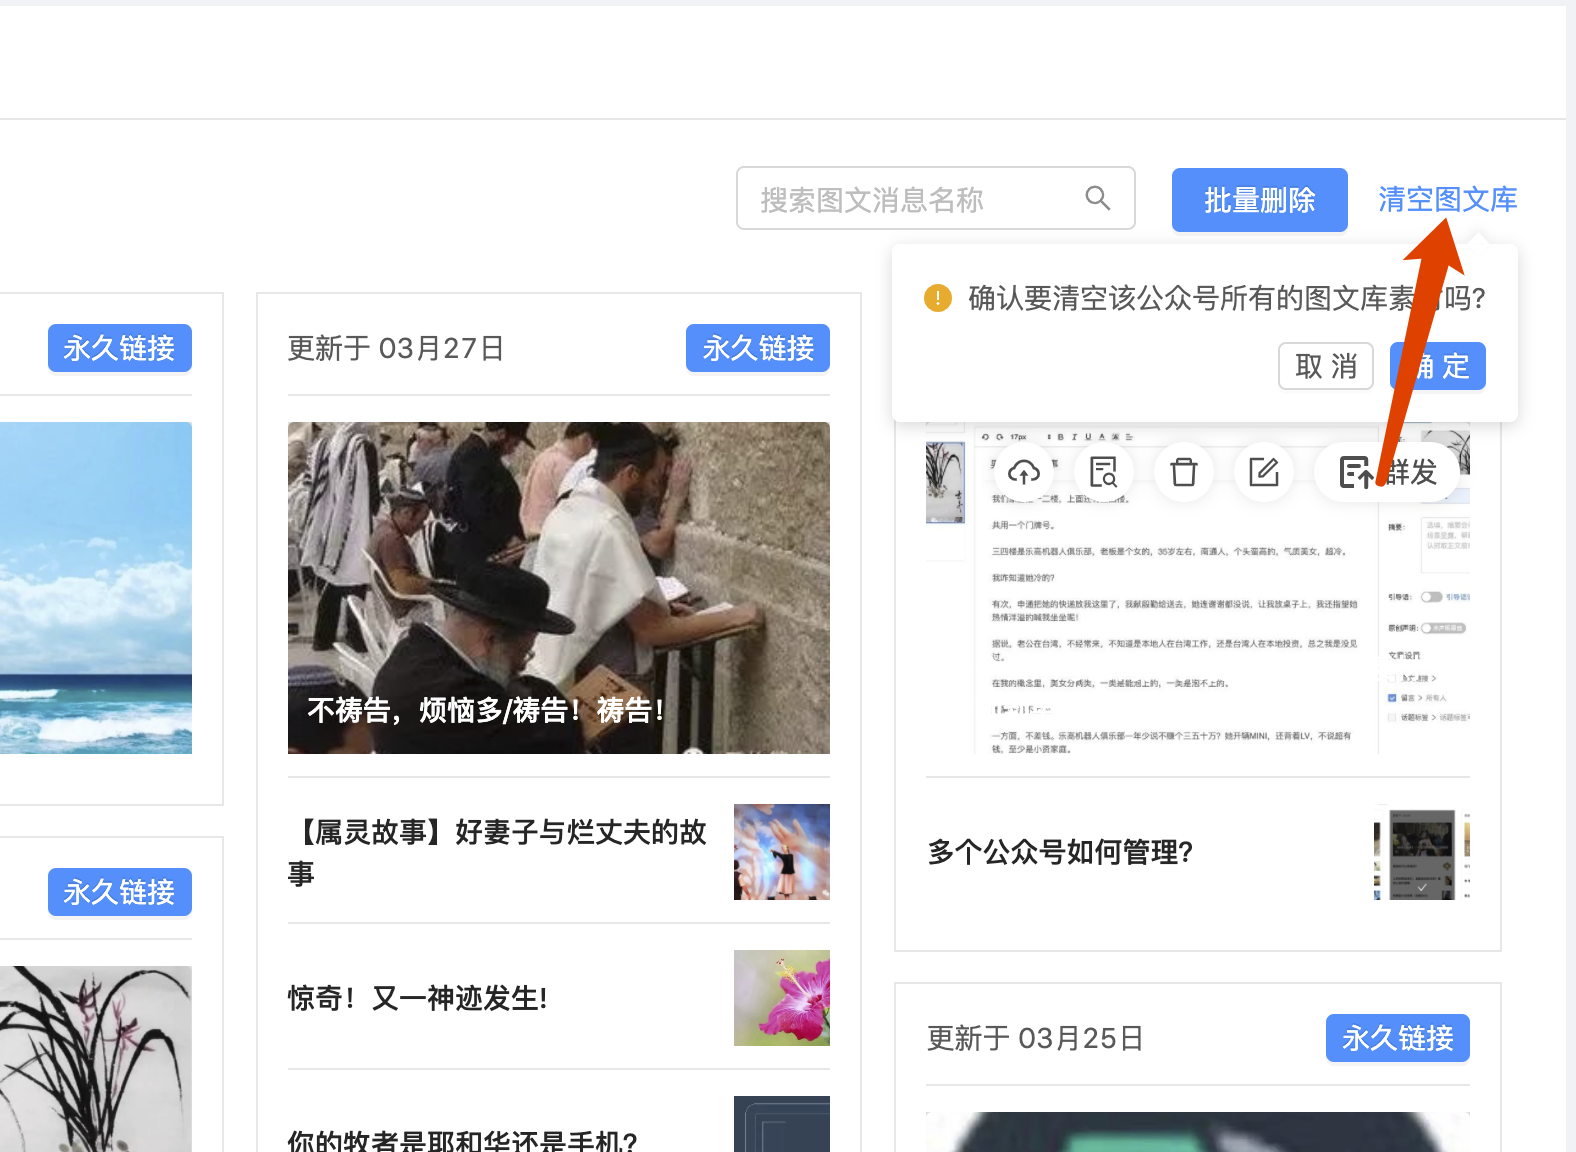Click 确定 to confirm clearing library
Image resolution: width=1576 pixels, height=1152 pixels.
[1438, 366]
